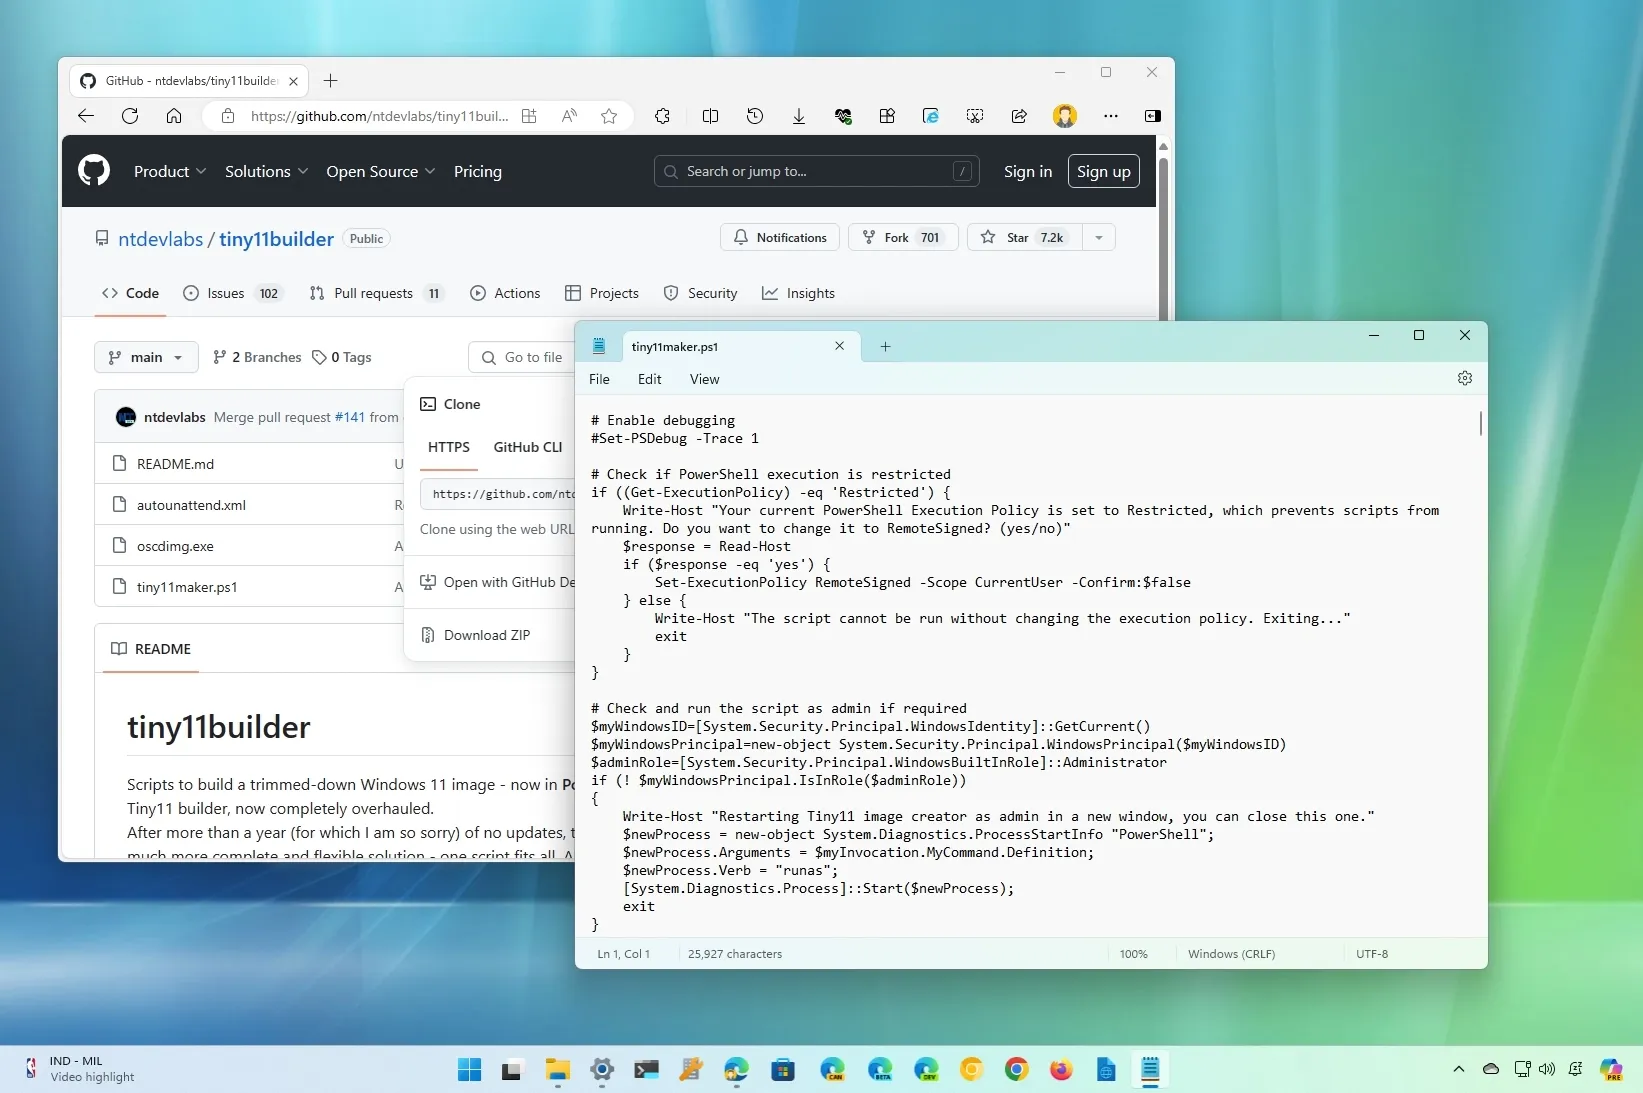The width and height of the screenshot is (1643, 1093).
Task: Launch File Explorer from taskbar
Action: 557,1070
